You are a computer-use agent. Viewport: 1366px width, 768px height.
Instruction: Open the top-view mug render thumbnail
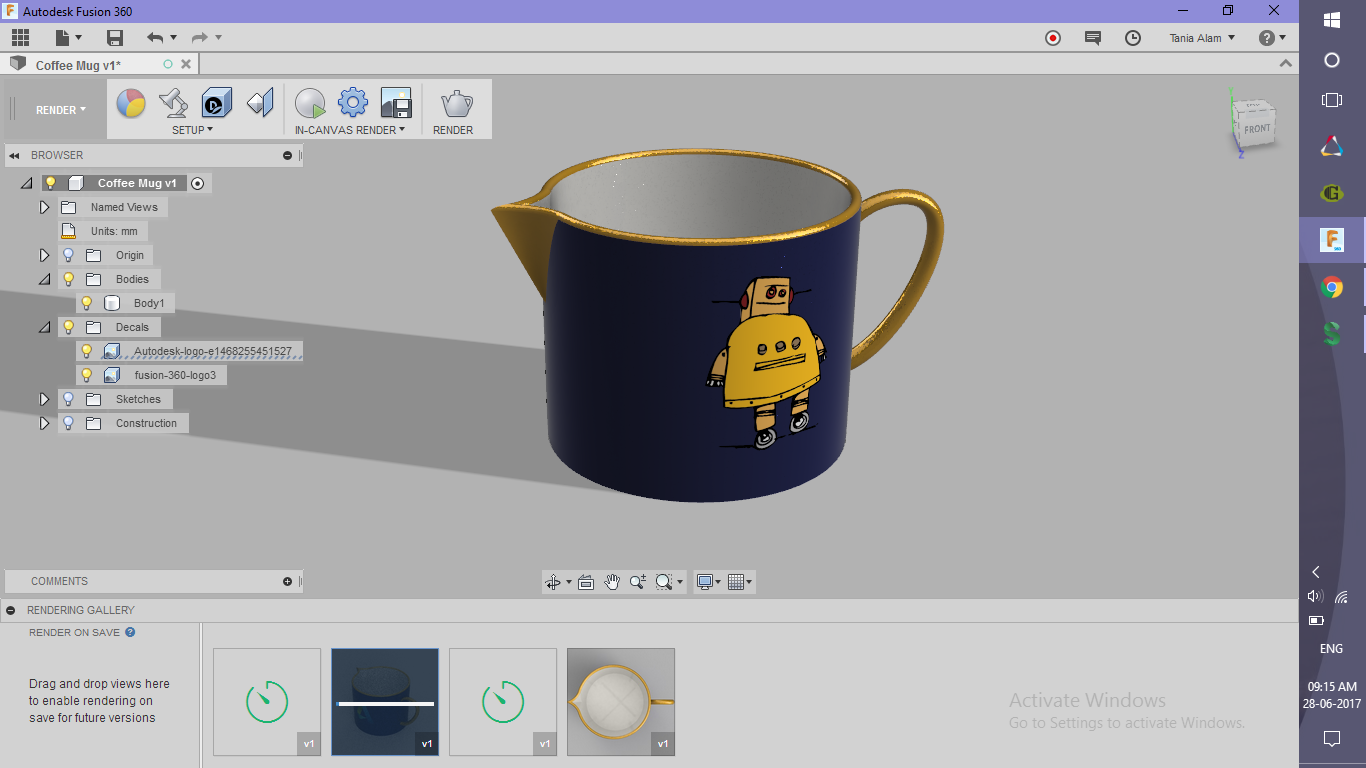[x=621, y=702]
